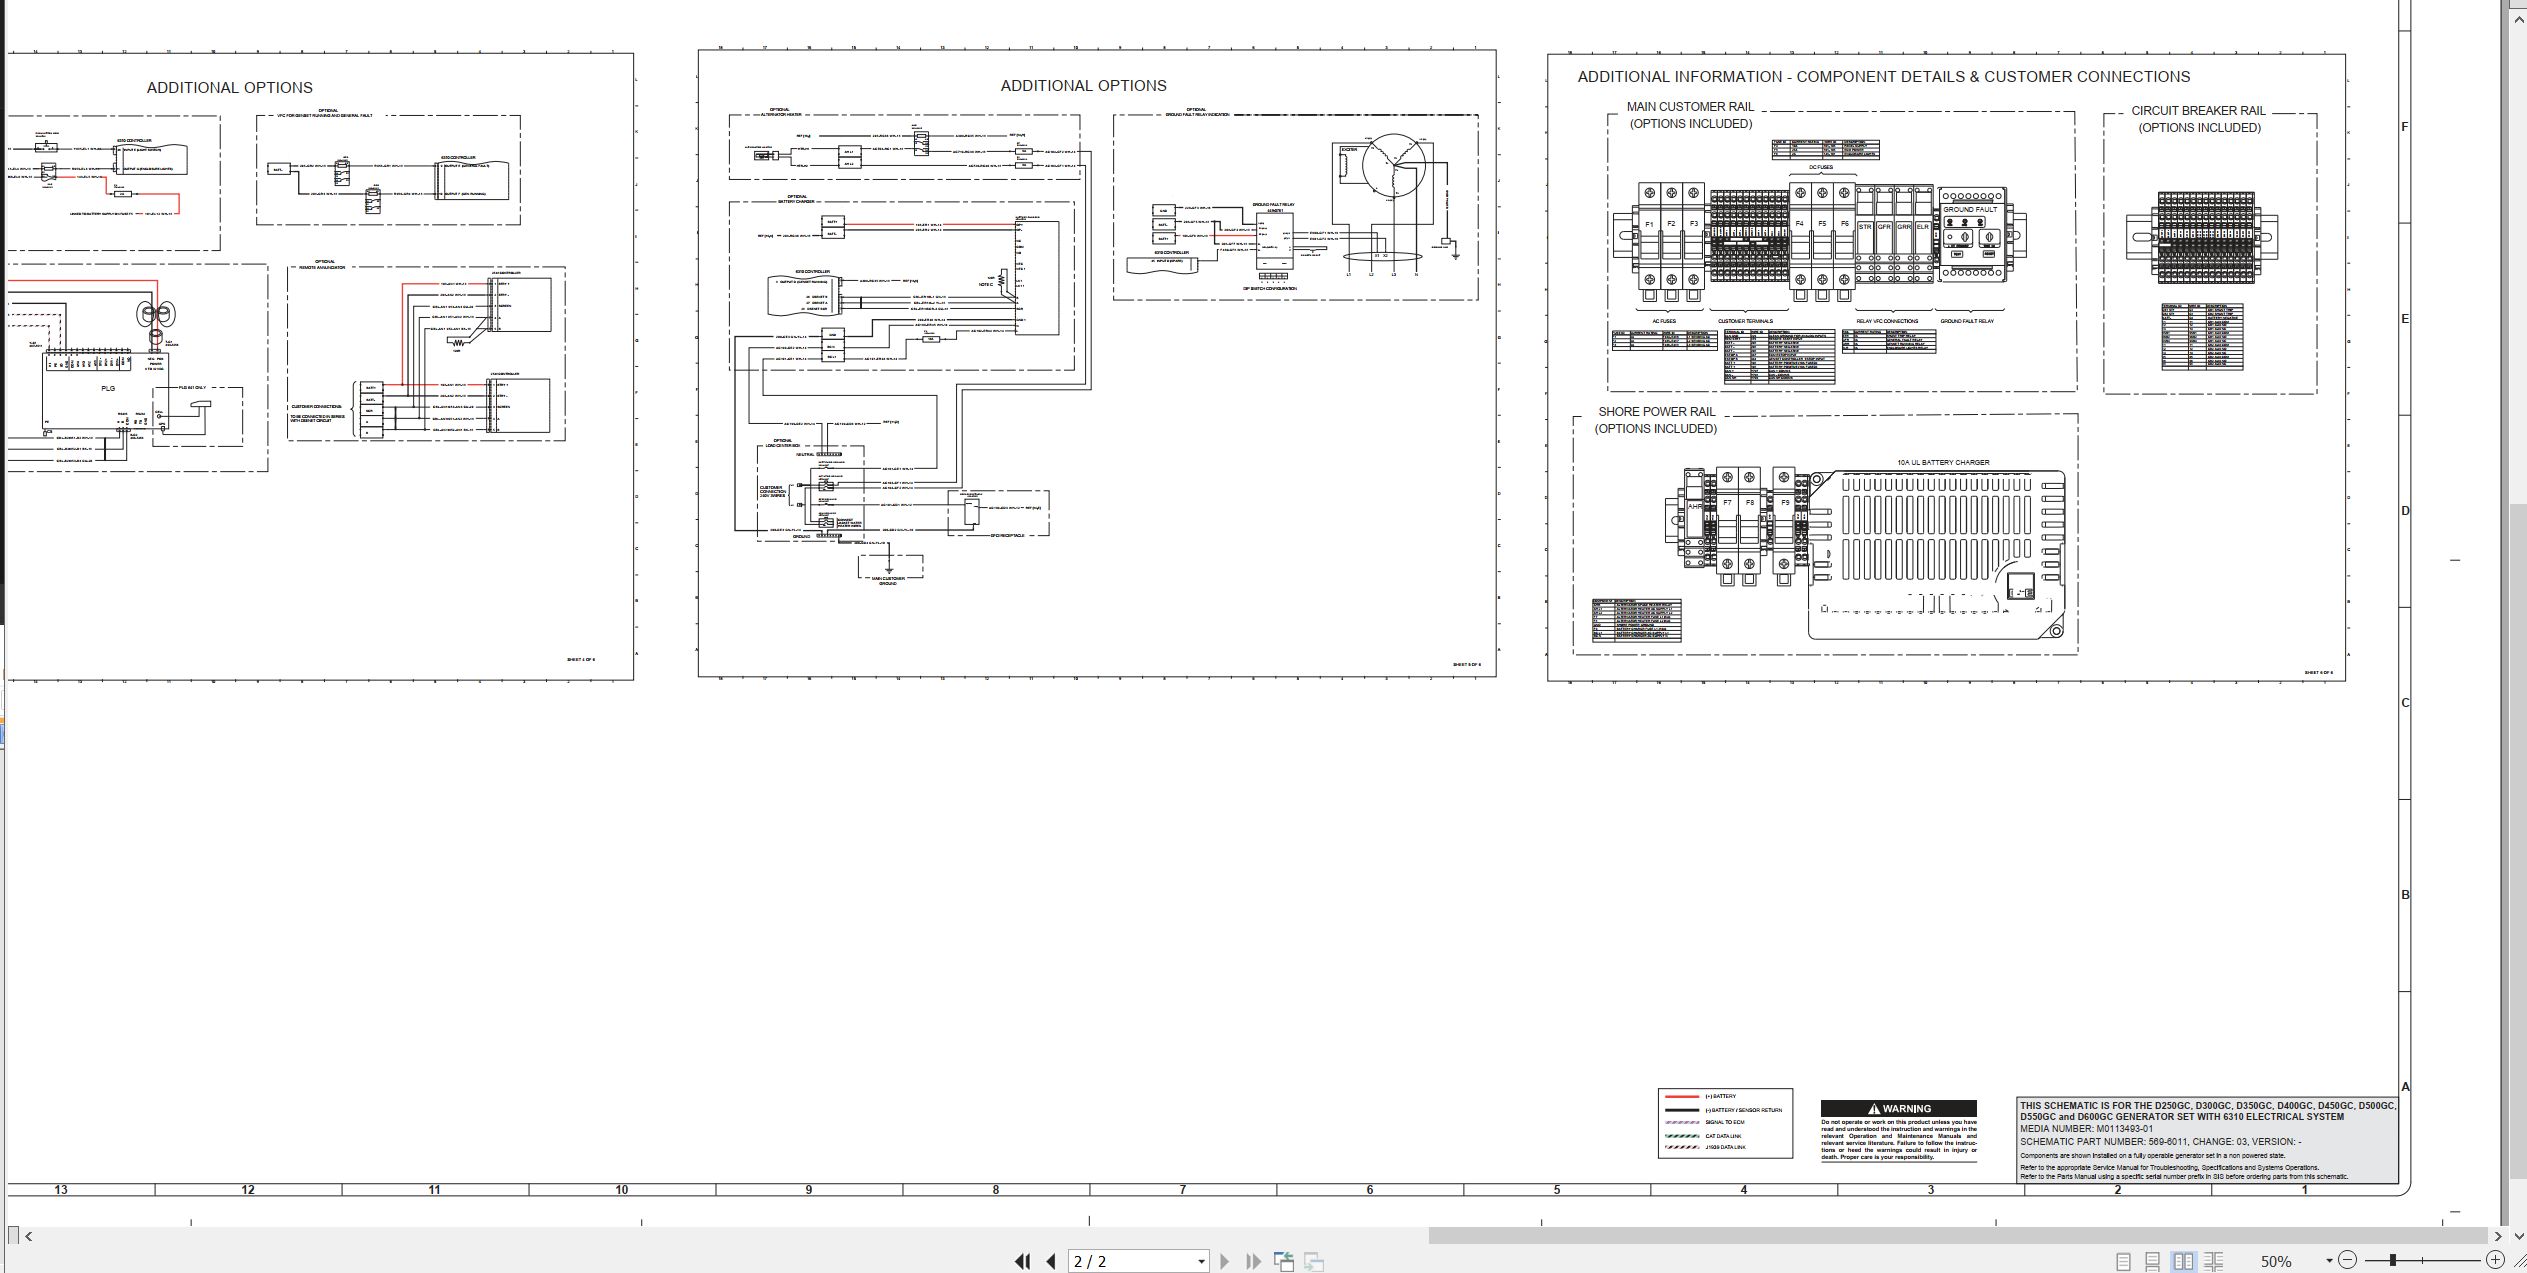The height and width of the screenshot is (1273, 2527).
Task: Click the zoom slider handle
Action: click(x=2393, y=1260)
